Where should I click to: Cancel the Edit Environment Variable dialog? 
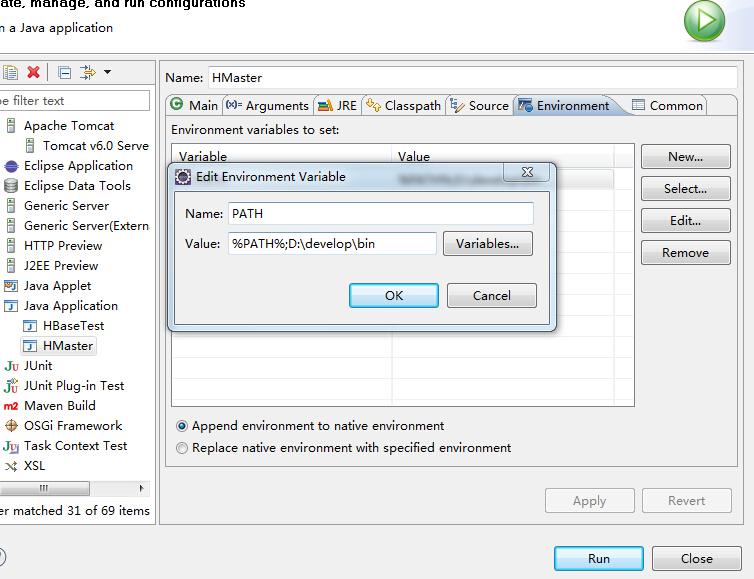click(492, 295)
